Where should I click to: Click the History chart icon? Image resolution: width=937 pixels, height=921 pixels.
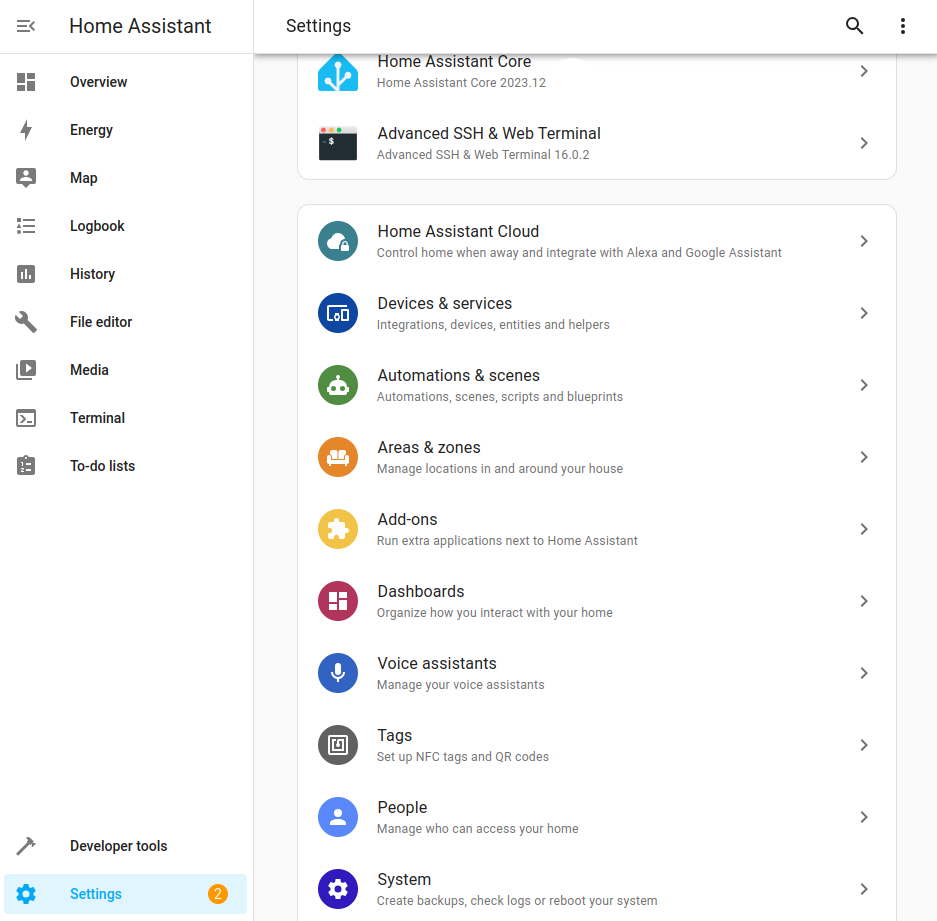coord(26,274)
